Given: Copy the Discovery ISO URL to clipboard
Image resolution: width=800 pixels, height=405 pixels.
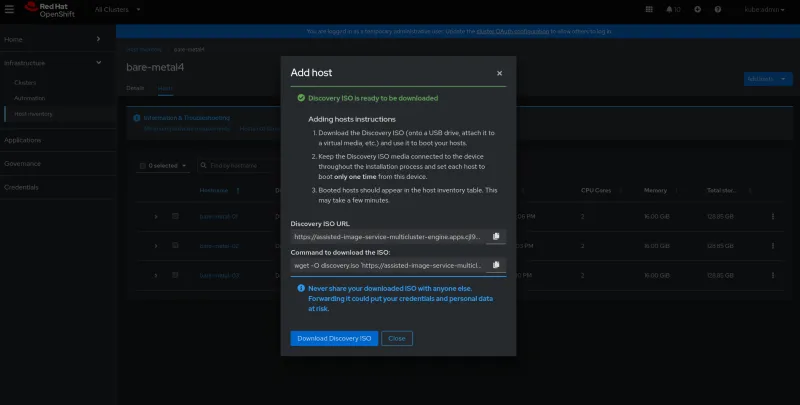Looking at the screenshot, I should (496, 237).
